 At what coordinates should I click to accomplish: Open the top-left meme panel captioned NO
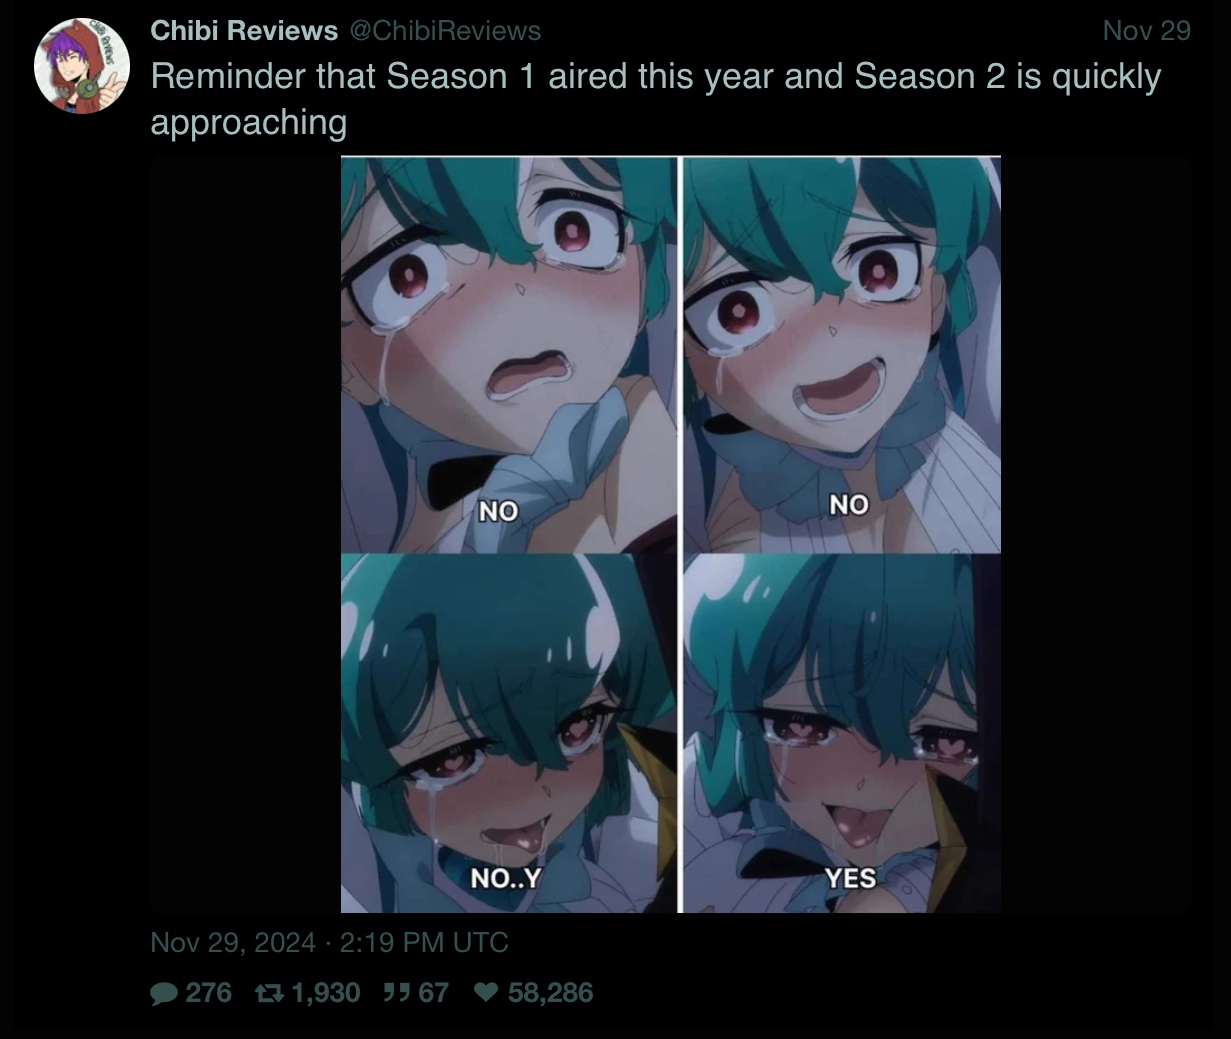tap(509, 354)
